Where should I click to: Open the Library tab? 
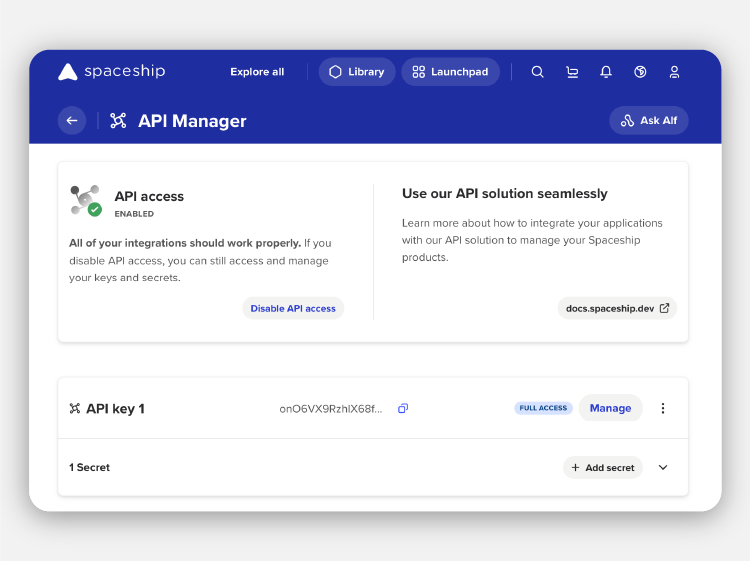coord(357,72)
